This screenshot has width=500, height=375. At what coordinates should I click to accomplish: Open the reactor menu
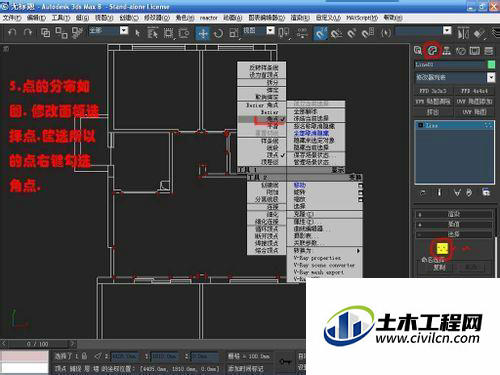click(209, 18)
